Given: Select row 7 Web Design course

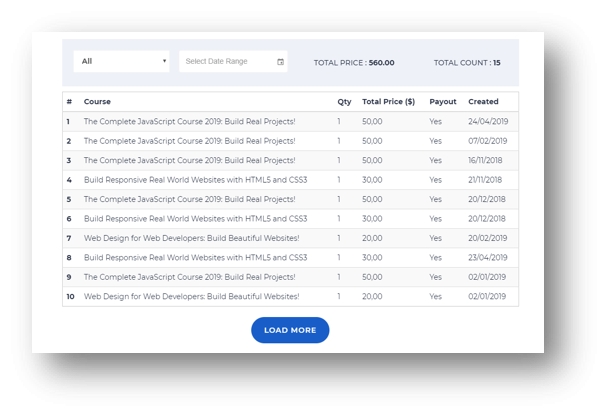Looking at the screenshot, I should point(191,238).
